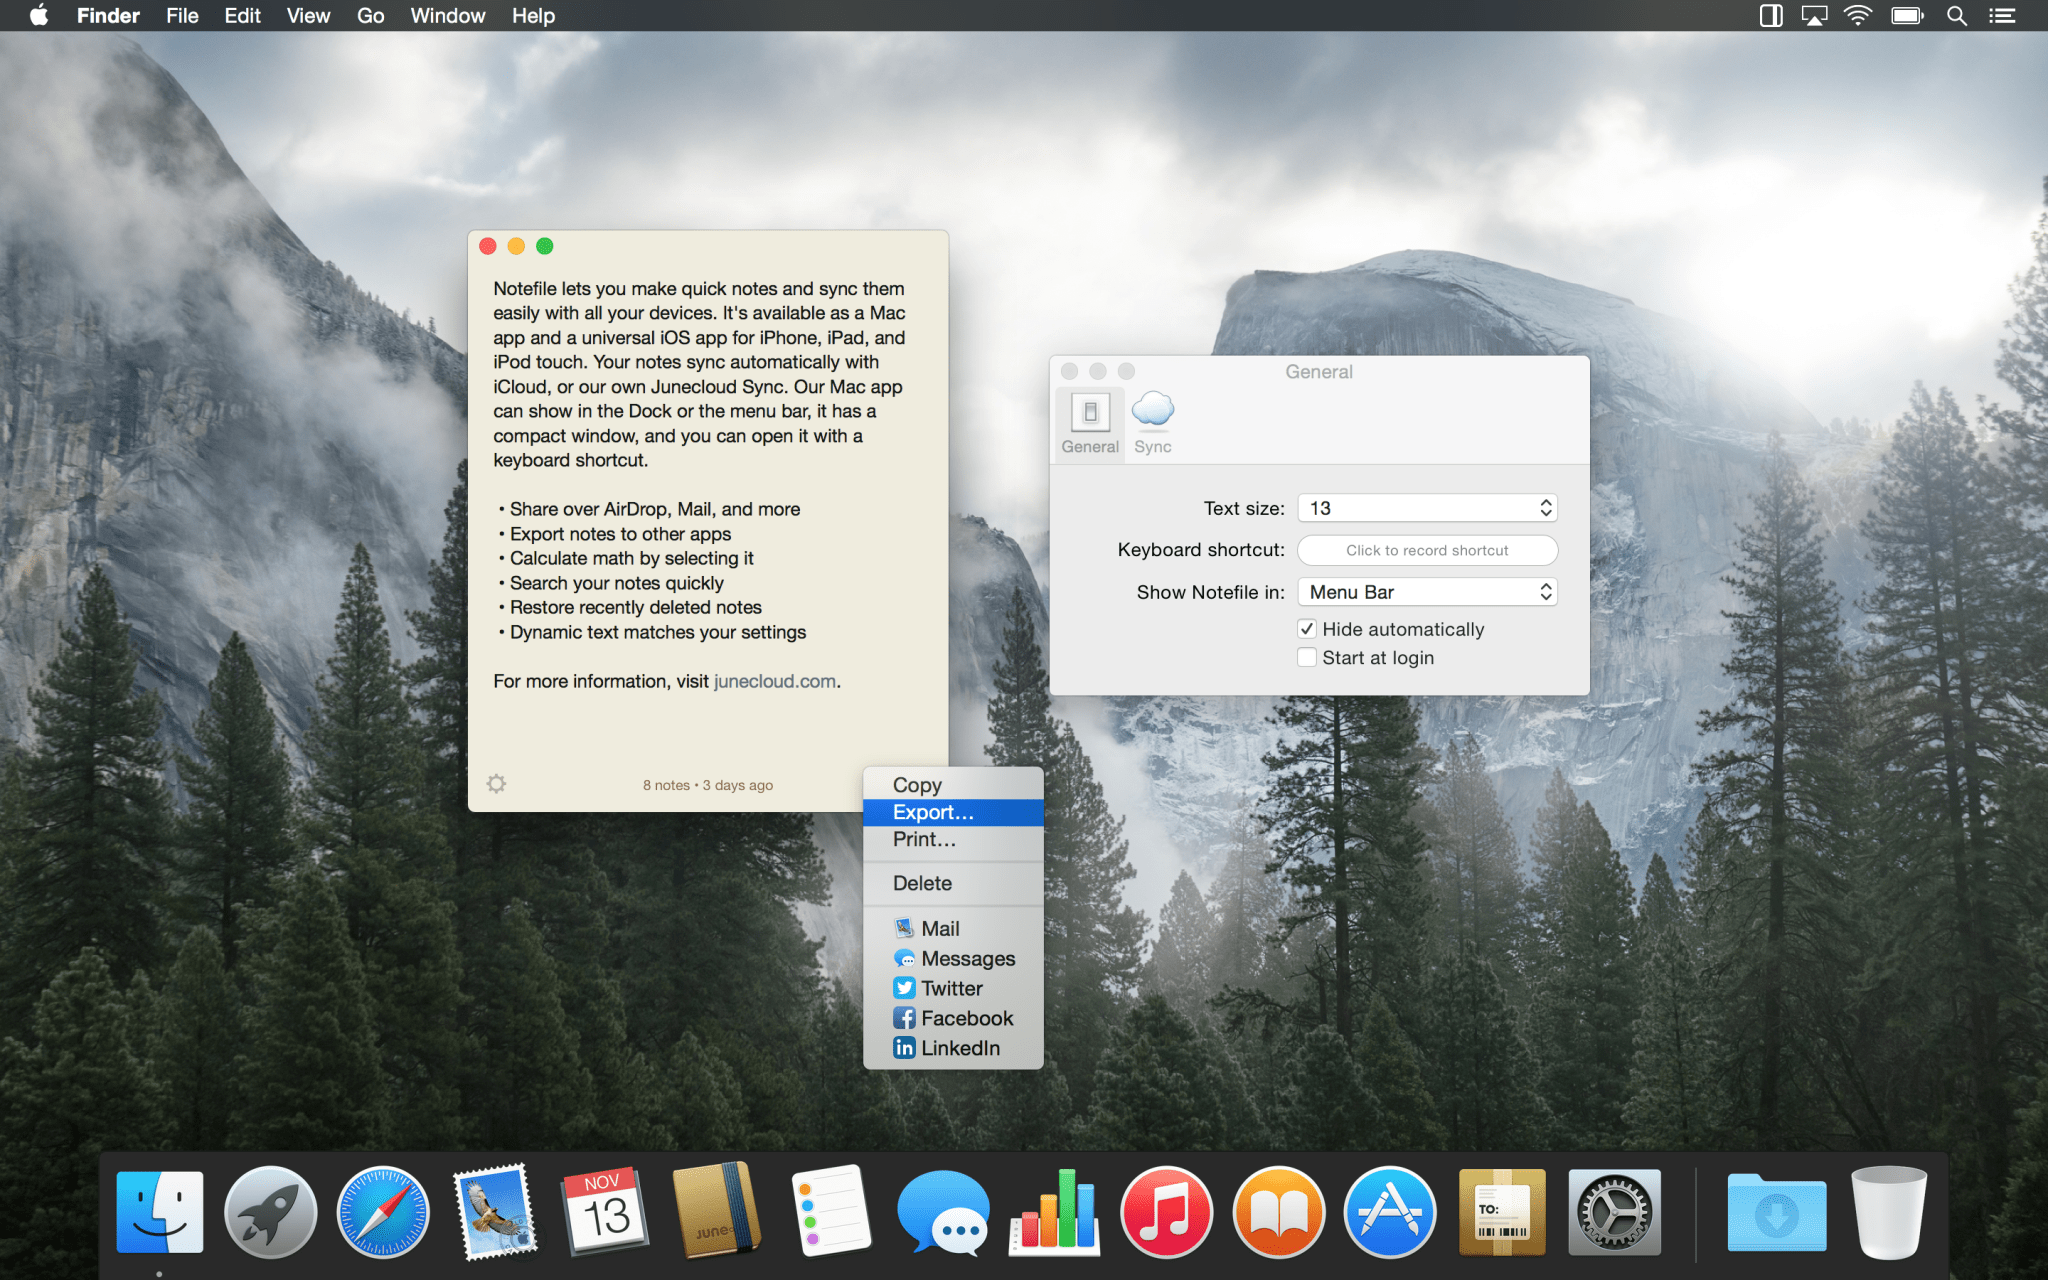The height and width of the screenshot is (1280, 2048).
Task: Click the junecloud.com link
Action: pos(775,681)
